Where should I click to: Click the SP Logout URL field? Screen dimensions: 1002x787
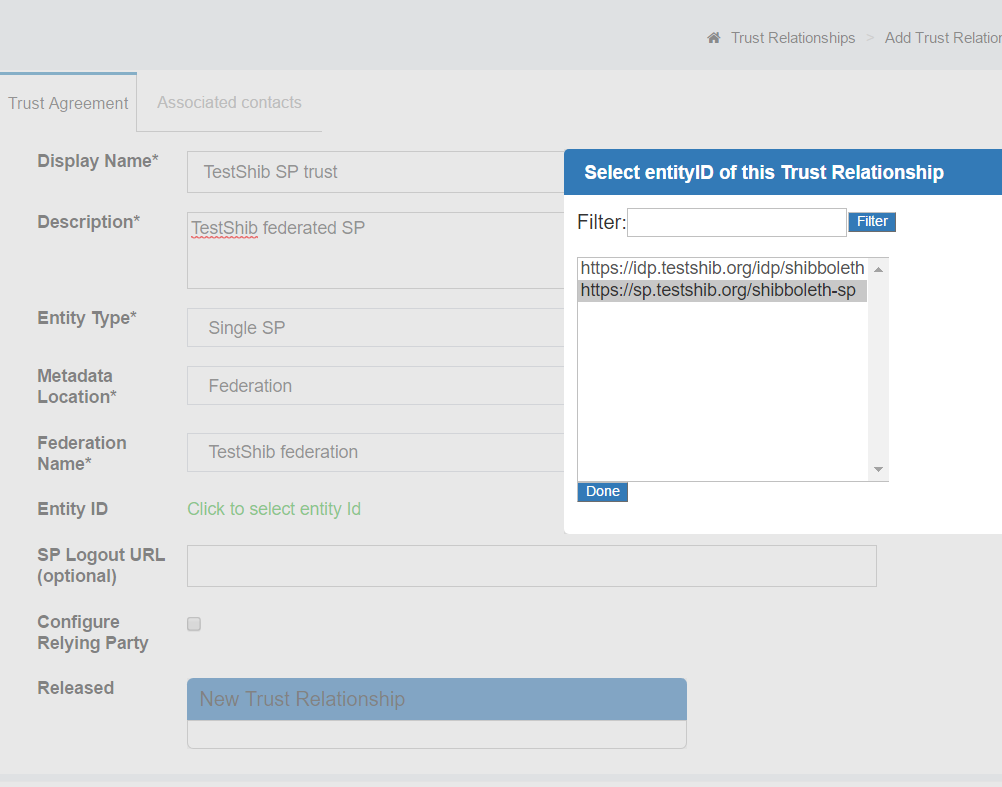point(531,566)
